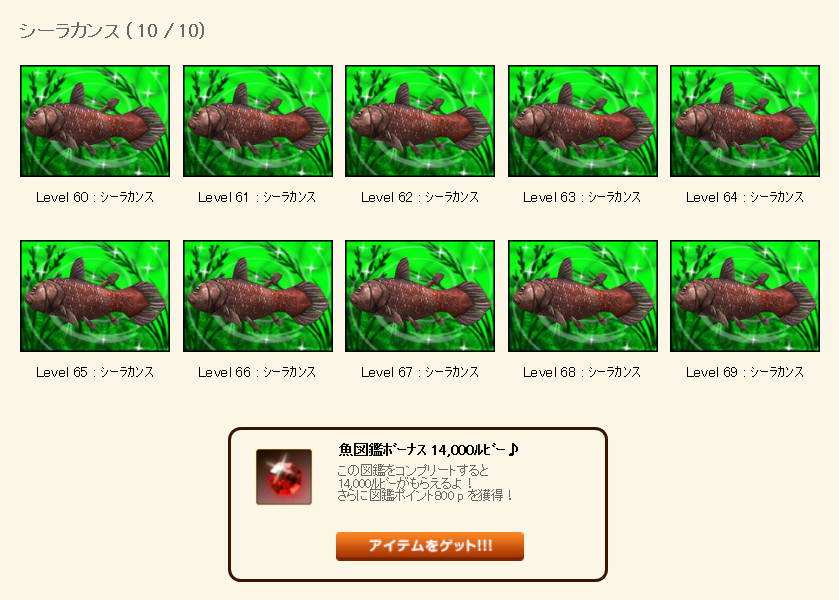Click the Level 60 coelacanth picture

click(x=95, y=121)
